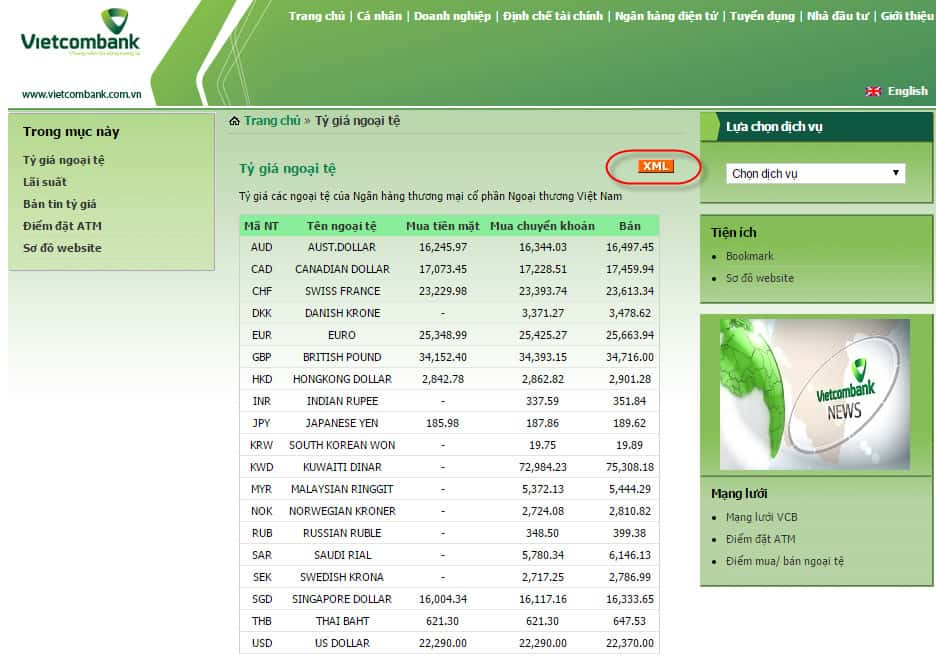Open the orange XML feed button
The image size is (936, 667).
[655, 166]
